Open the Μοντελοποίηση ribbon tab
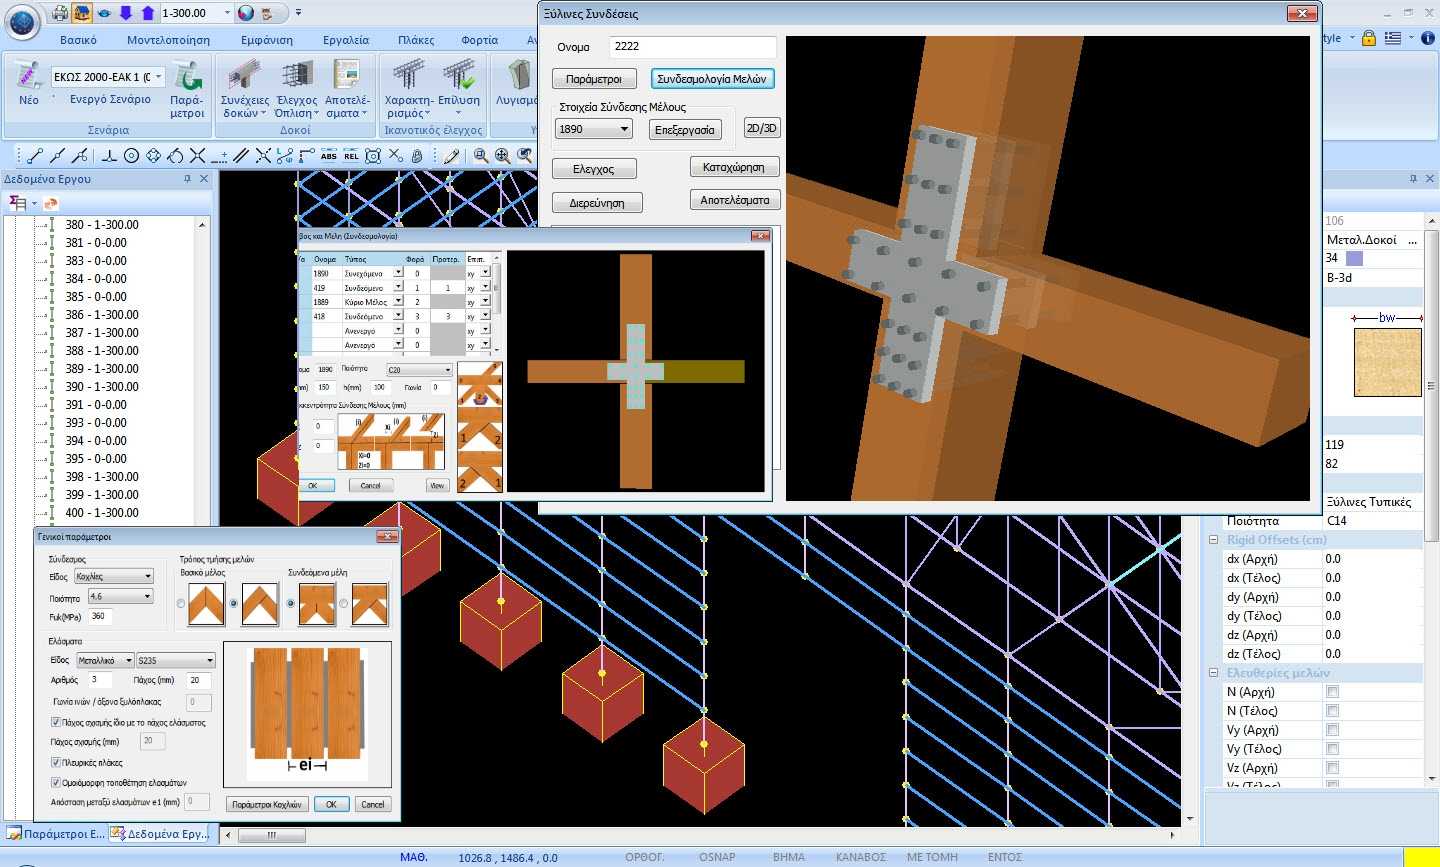The image size is (1440, 867). point(168,40)
